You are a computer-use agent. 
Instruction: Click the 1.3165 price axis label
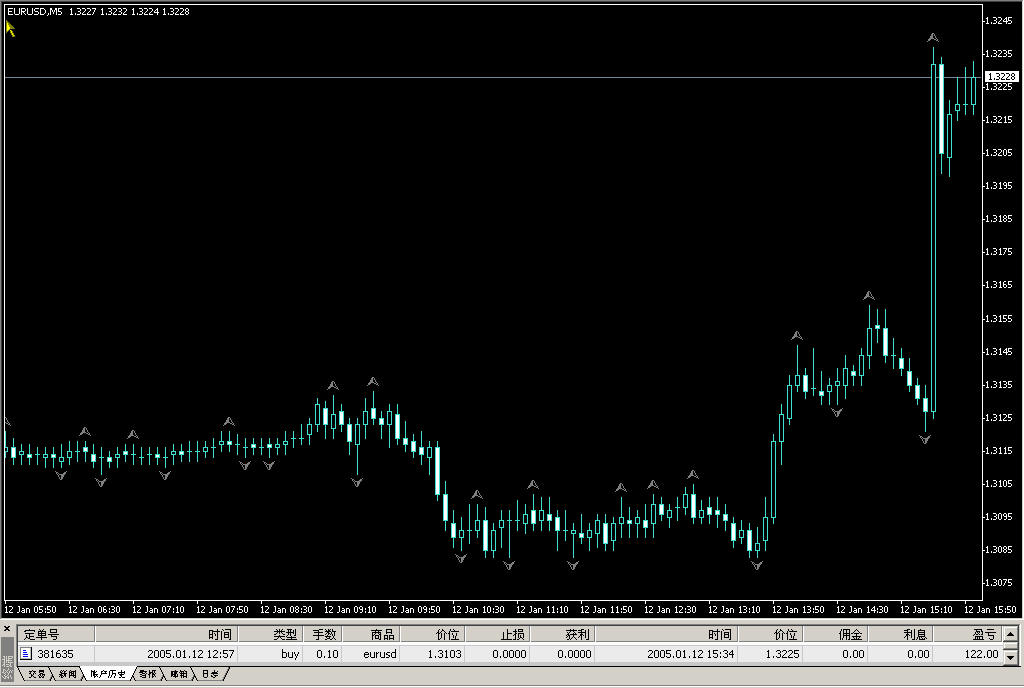coord(999,285)
